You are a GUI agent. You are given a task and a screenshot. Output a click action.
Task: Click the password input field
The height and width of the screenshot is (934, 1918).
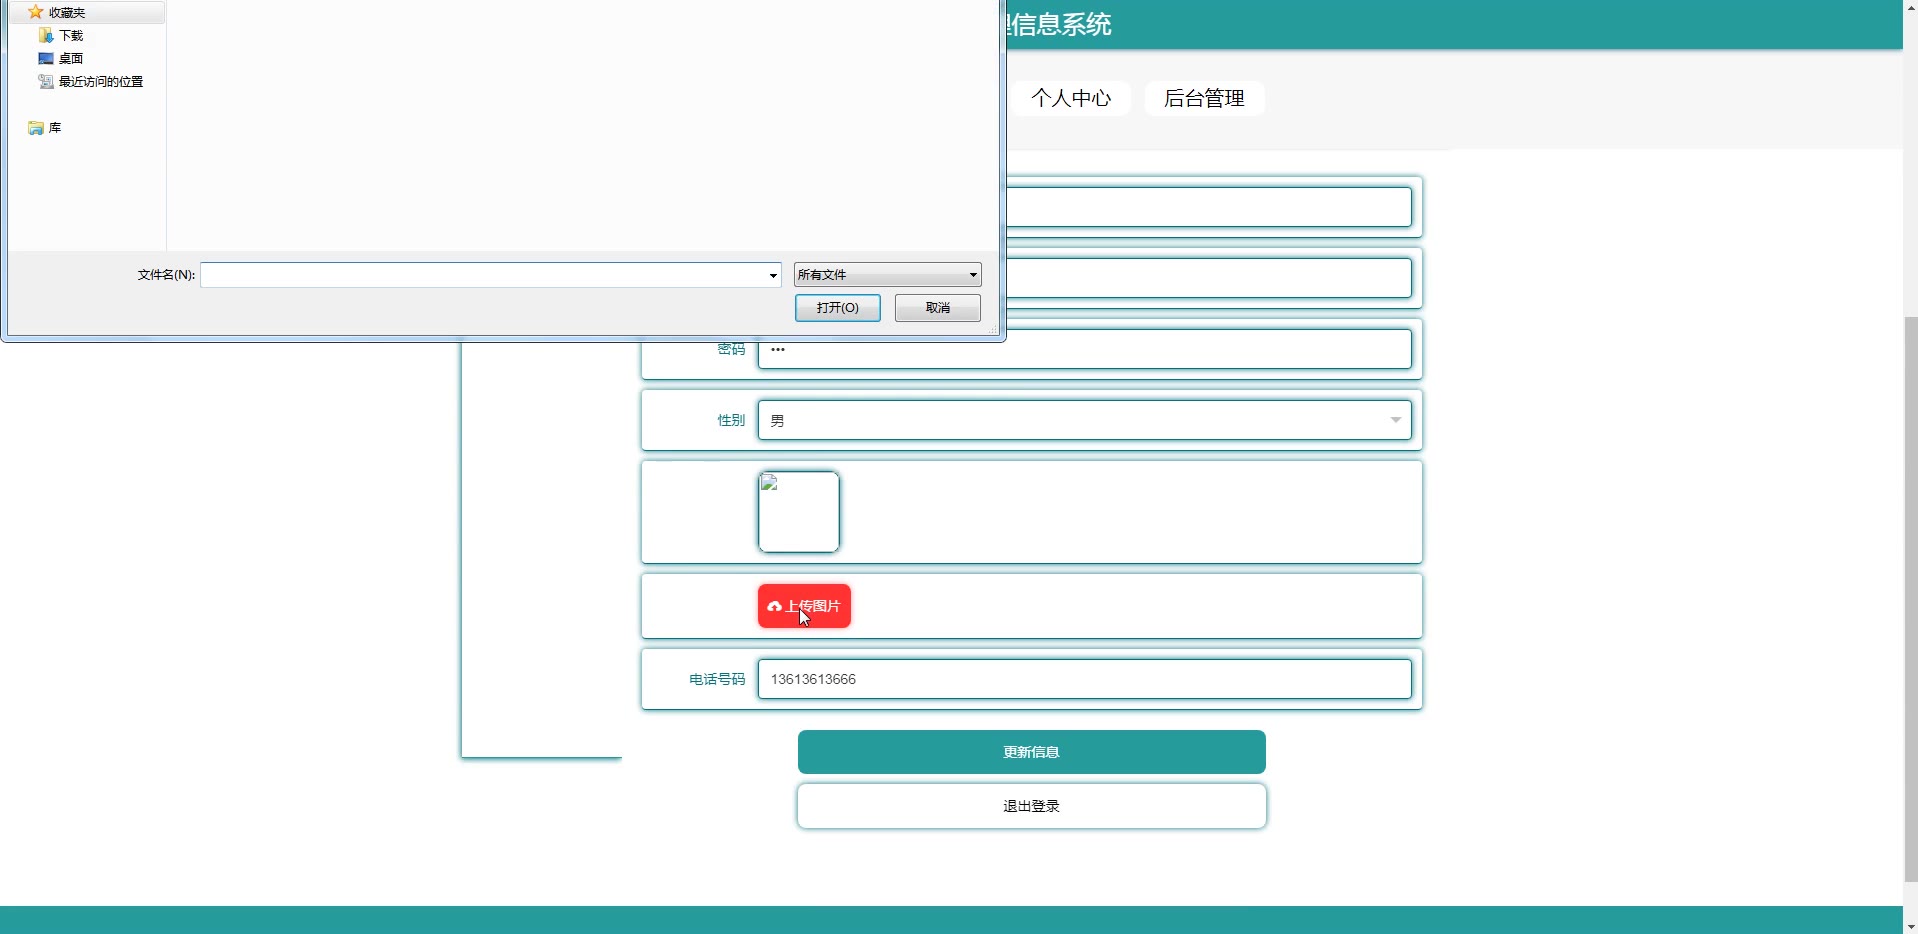[1085, 349]
